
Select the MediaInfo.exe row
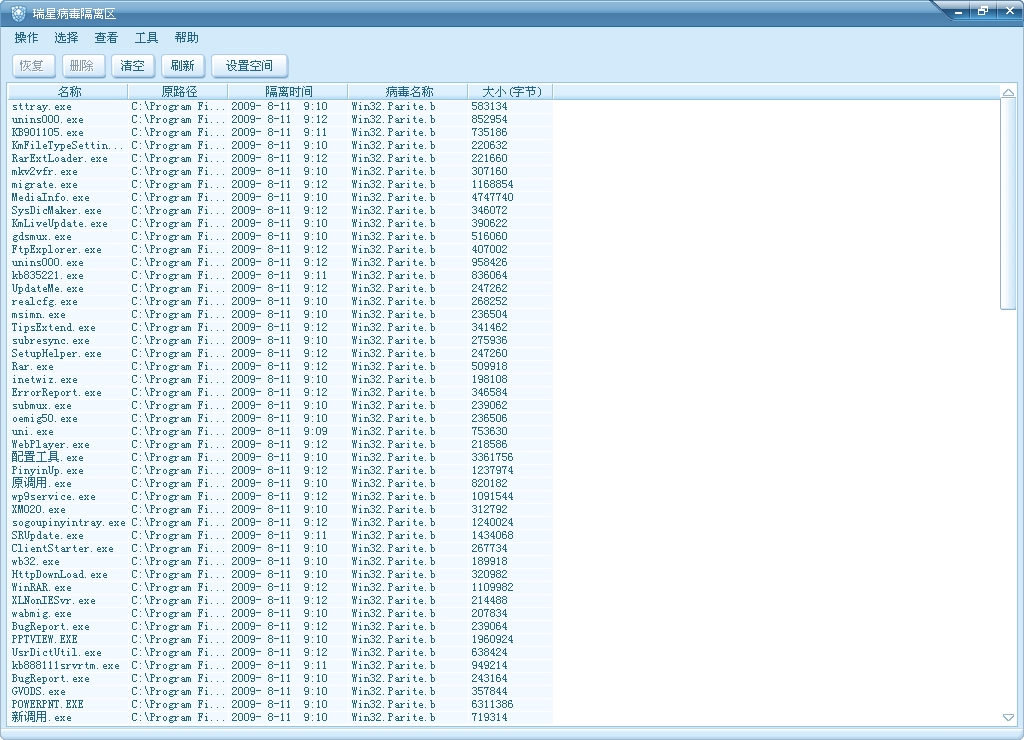pos(281,197)
